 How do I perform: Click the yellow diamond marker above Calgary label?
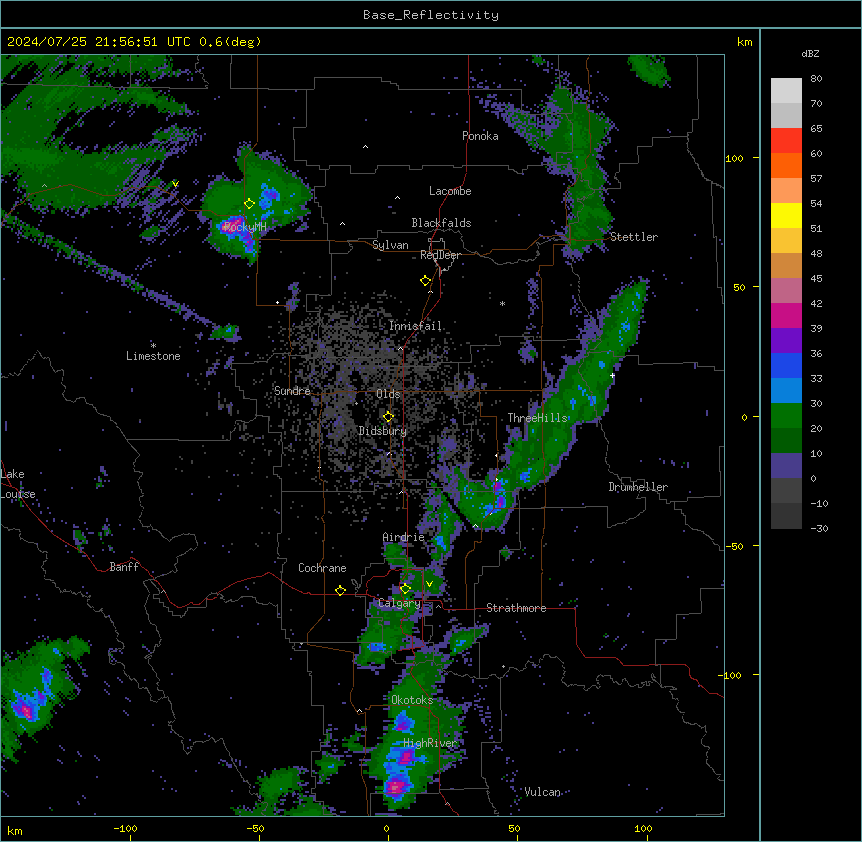405,589
